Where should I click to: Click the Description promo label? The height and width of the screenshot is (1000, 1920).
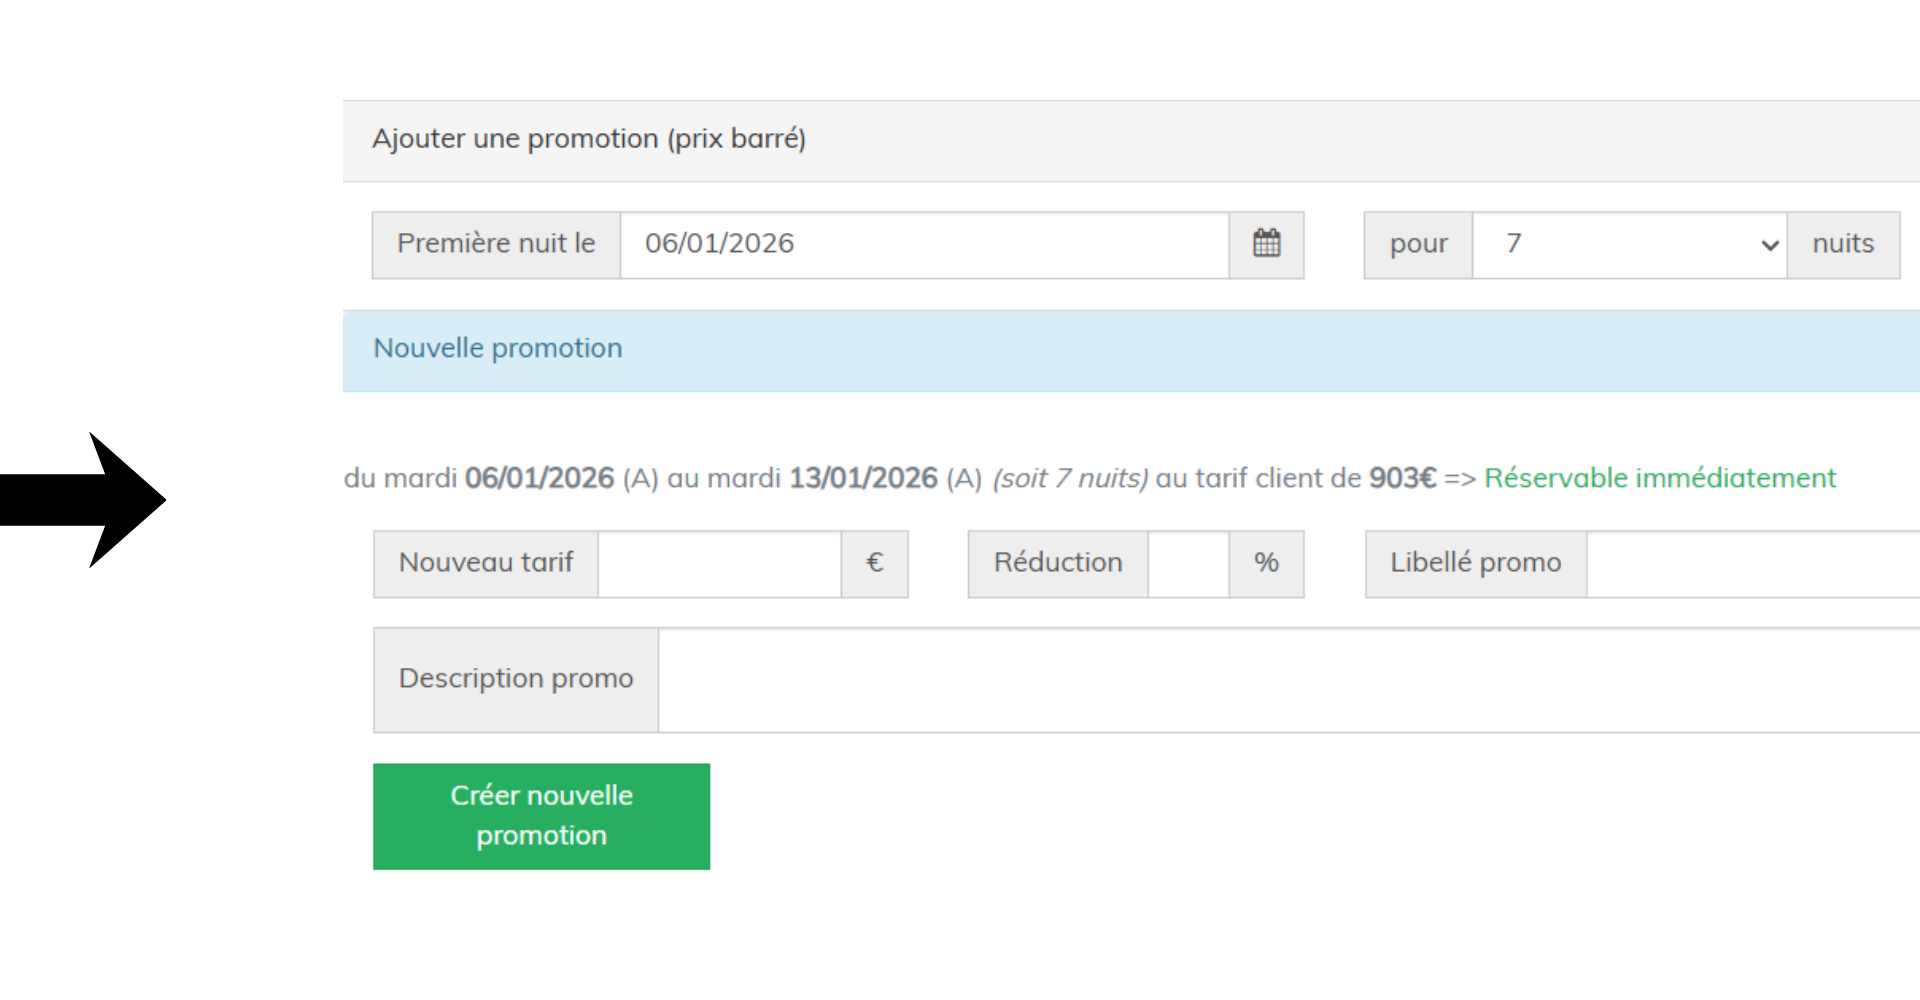(516, 680)
